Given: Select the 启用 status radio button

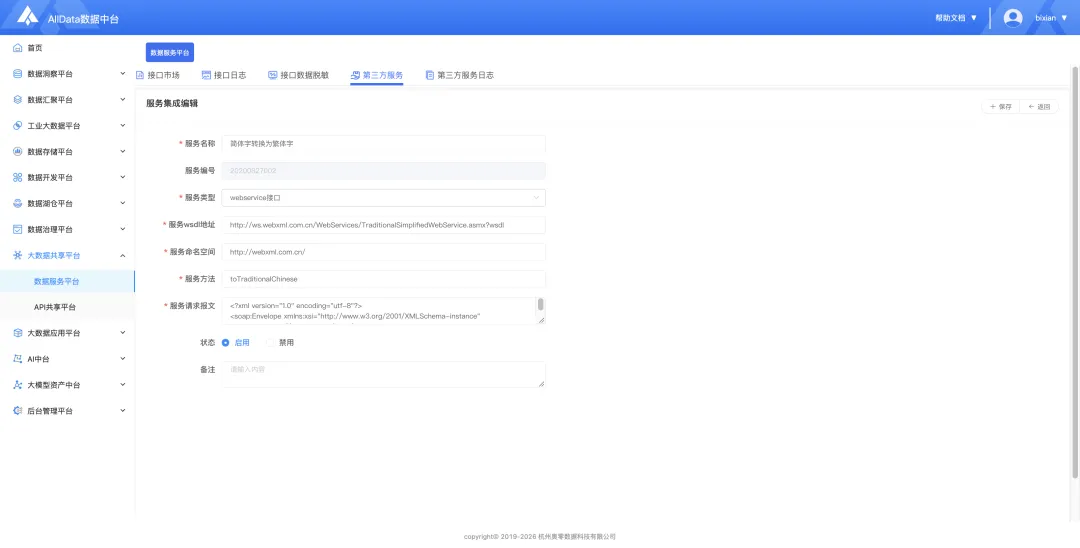Looking at the screenshot, I should tap(225, 343).
